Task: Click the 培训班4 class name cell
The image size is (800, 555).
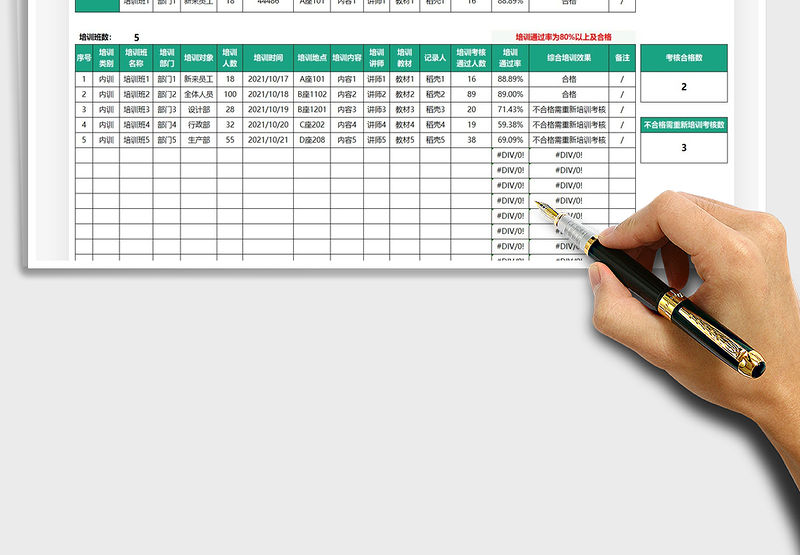Action: coord(136,125)
